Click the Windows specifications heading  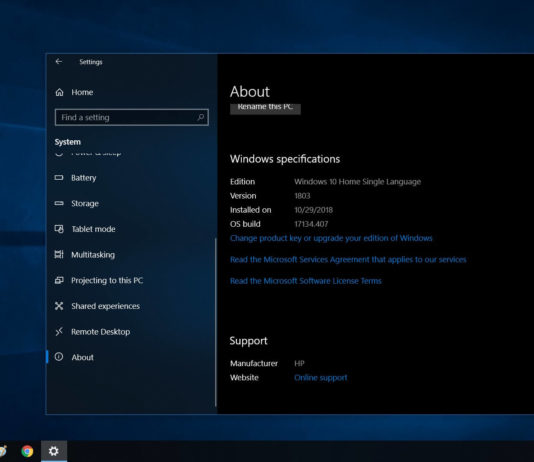tap(285, 159)
